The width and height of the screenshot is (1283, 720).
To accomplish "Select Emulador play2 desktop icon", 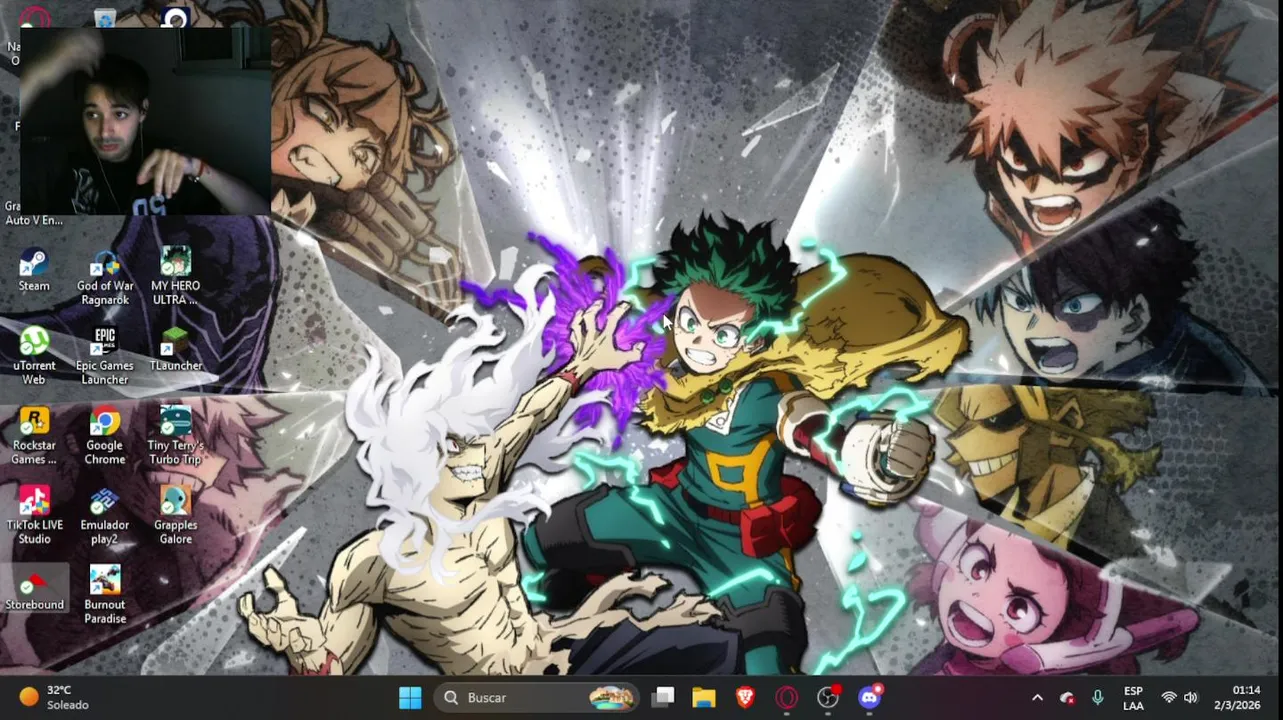I will (x=105, y=516).
